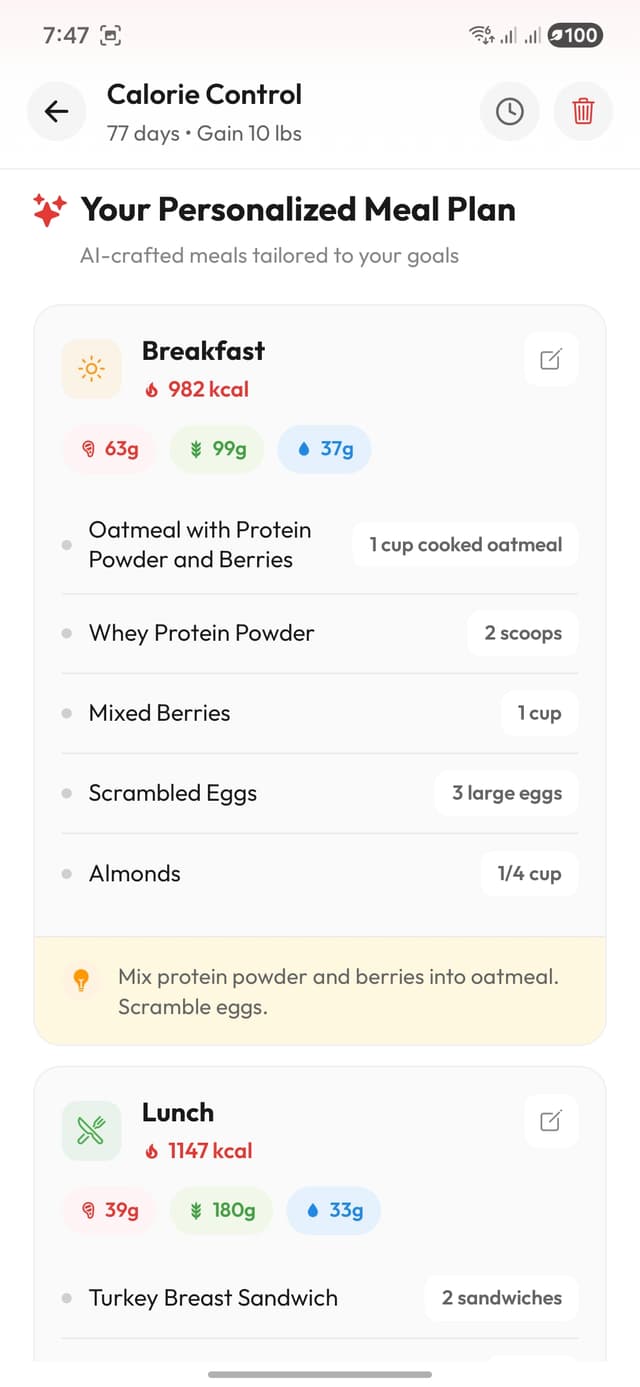
Task: Select the 63g protein chip for Breakfast
Action: point(109,449)
